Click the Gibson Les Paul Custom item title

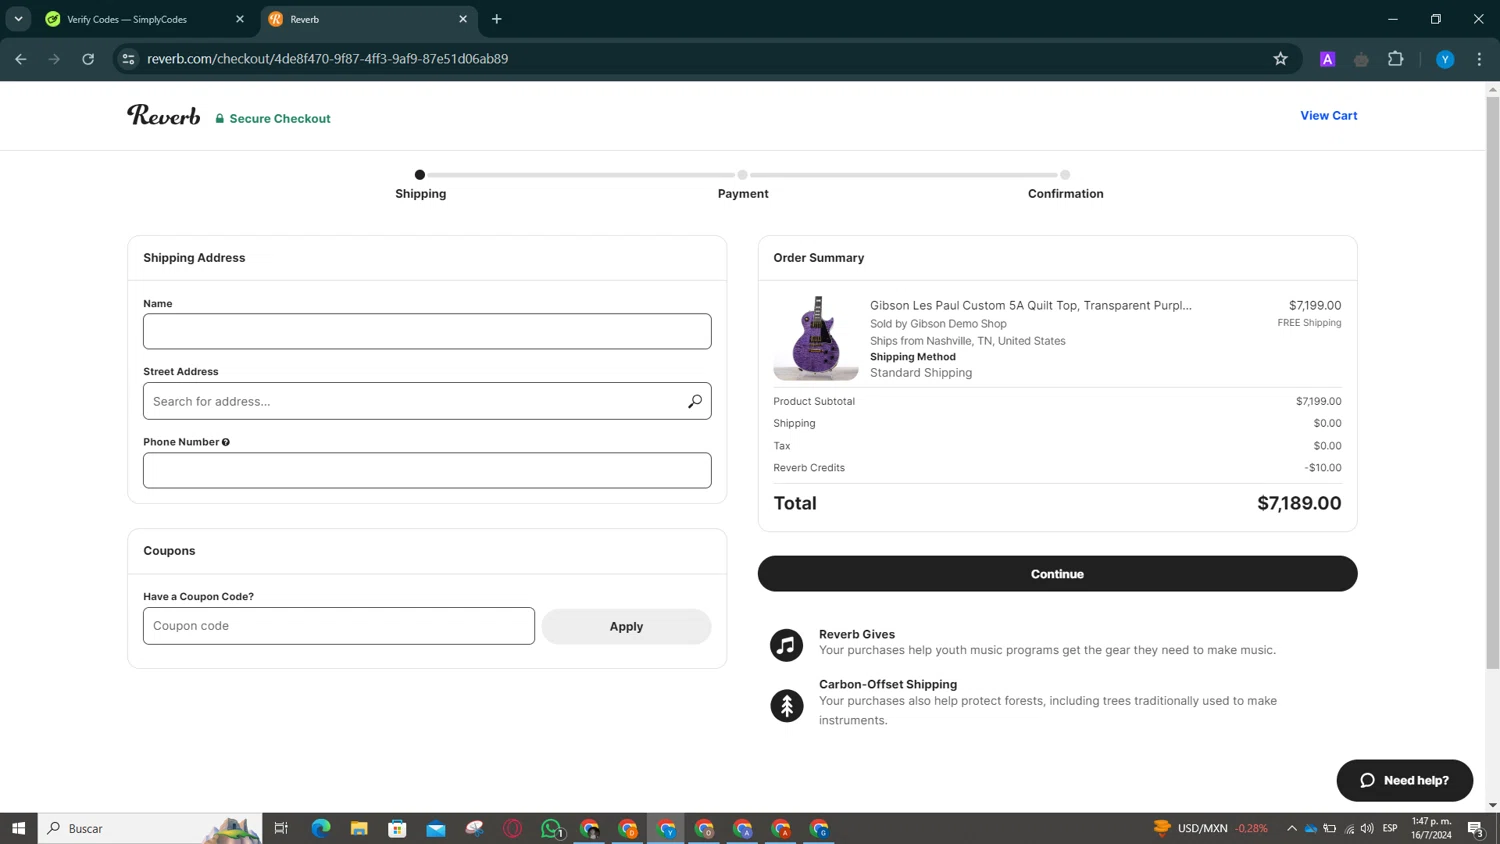point(1030,305)
